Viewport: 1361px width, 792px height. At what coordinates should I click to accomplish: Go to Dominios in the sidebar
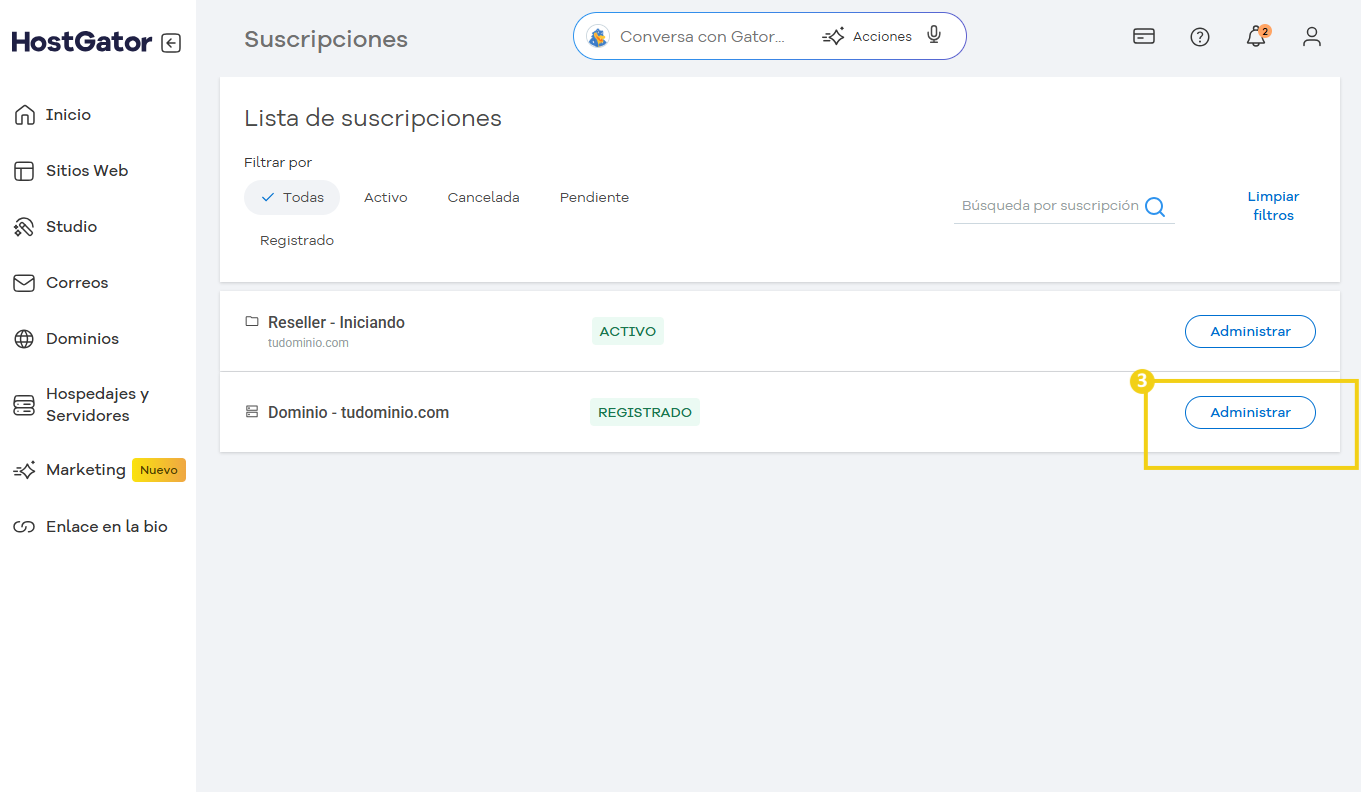point(82,339)
